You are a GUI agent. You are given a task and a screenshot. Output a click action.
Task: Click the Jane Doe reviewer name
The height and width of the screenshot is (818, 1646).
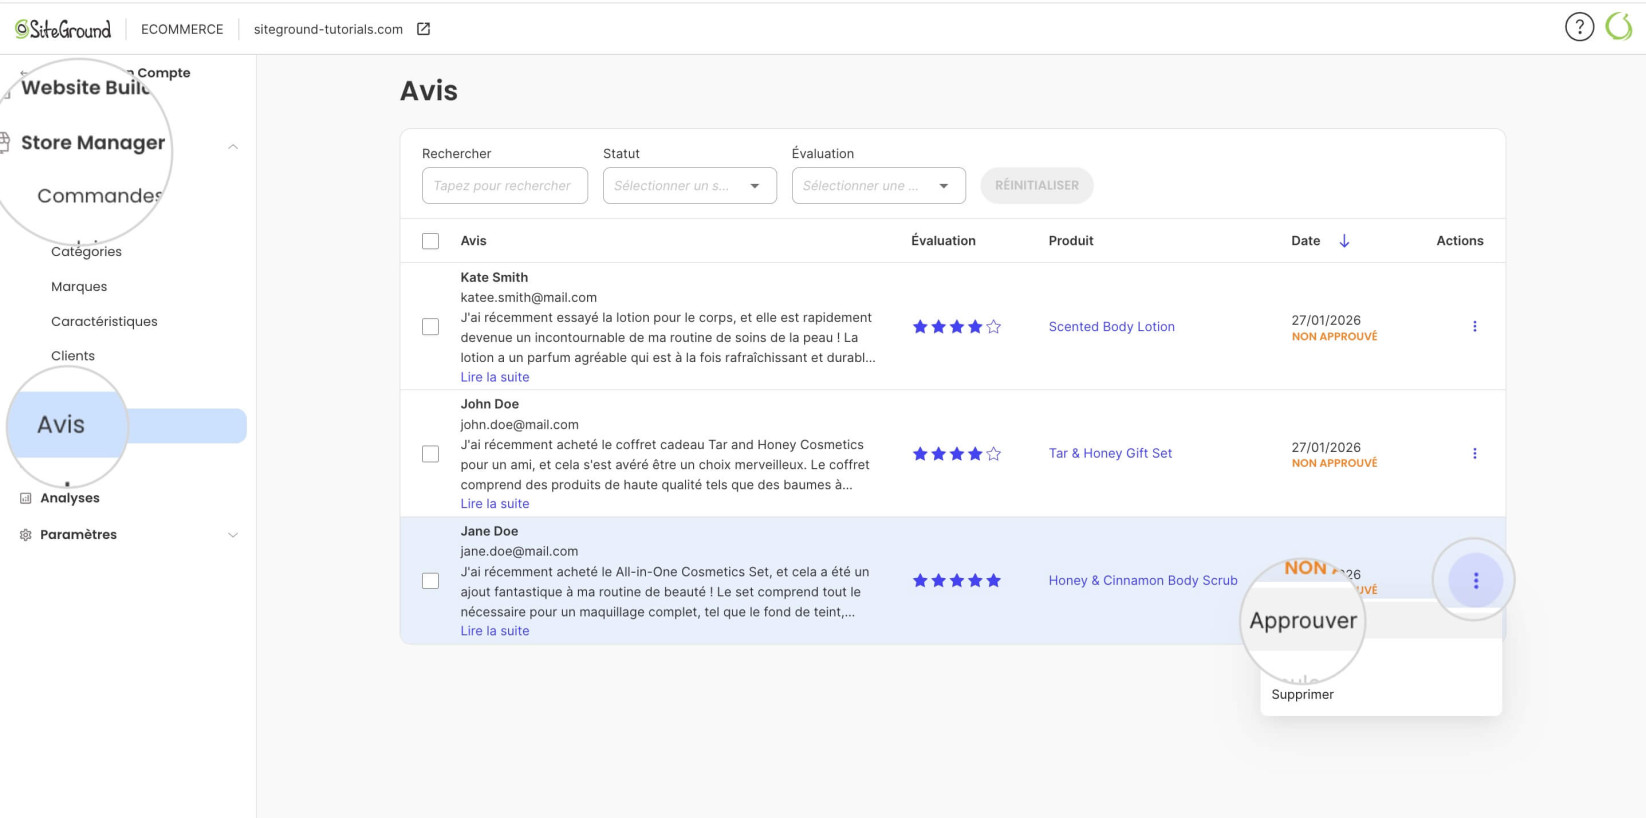[x=489, y=531]
